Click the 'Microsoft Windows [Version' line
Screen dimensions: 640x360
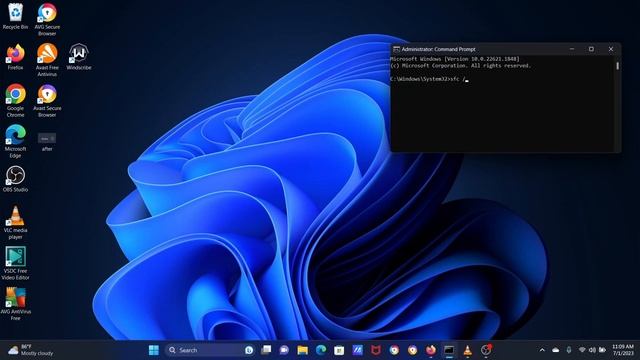coord(455,59)
